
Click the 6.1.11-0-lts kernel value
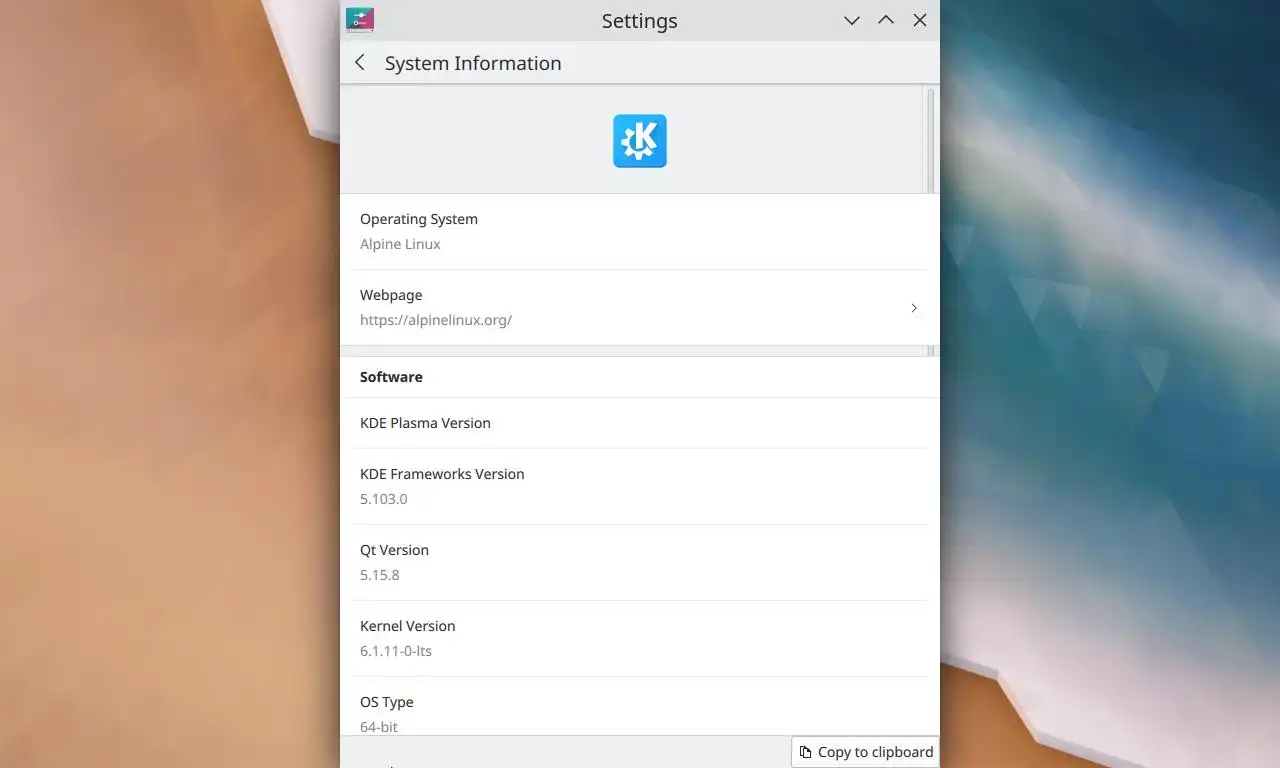click(x=396, y=651)
